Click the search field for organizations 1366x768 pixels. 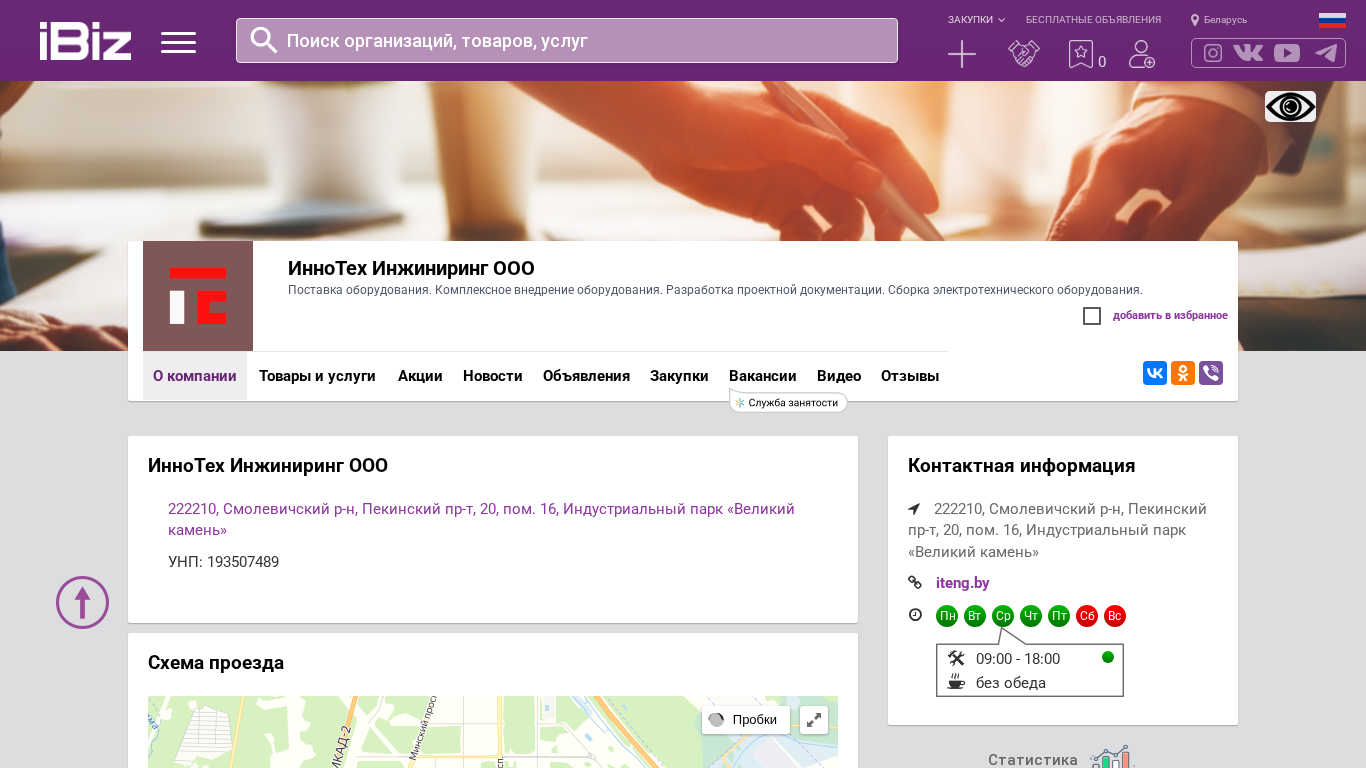click(x=567, y=41)
